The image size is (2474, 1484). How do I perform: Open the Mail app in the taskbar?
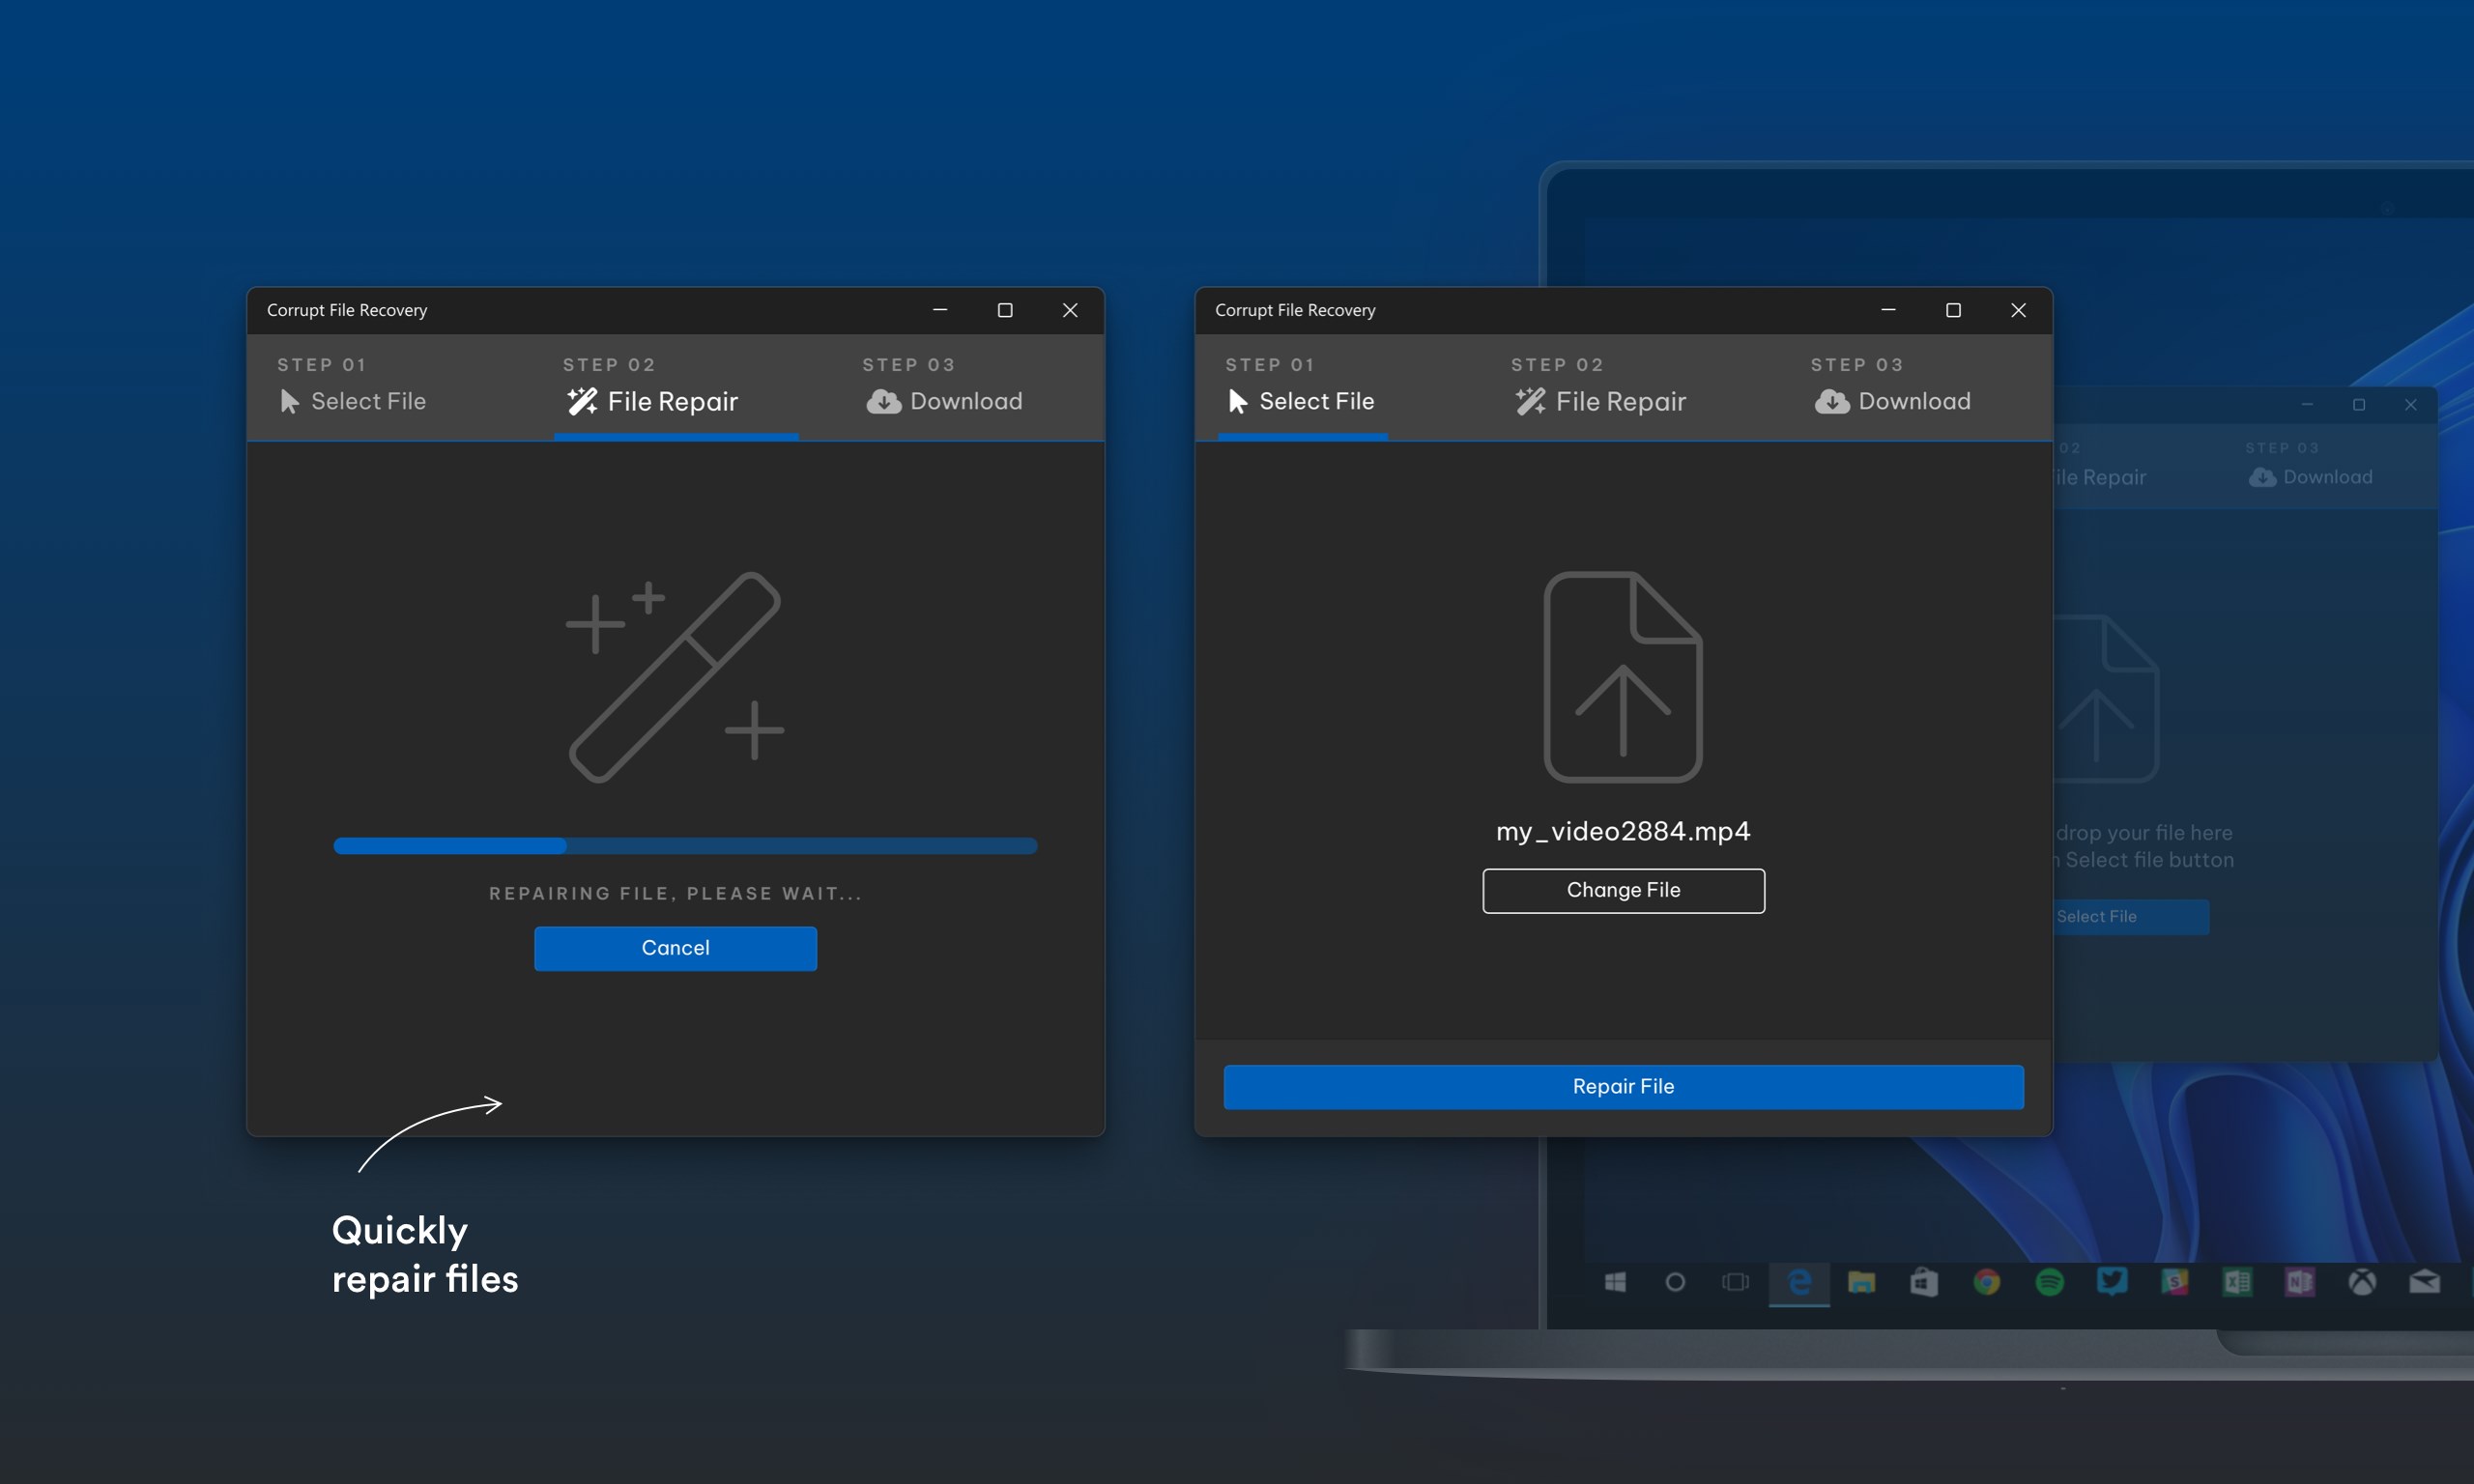(2424, 1282)
